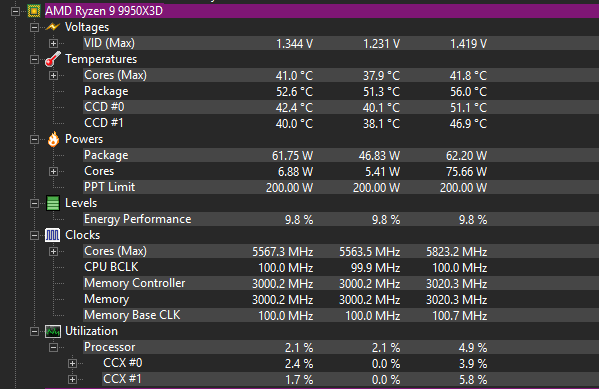This screenshot has width=599, height=389.
Task: Click the Utilization graph icon
Action: [53, 331]
